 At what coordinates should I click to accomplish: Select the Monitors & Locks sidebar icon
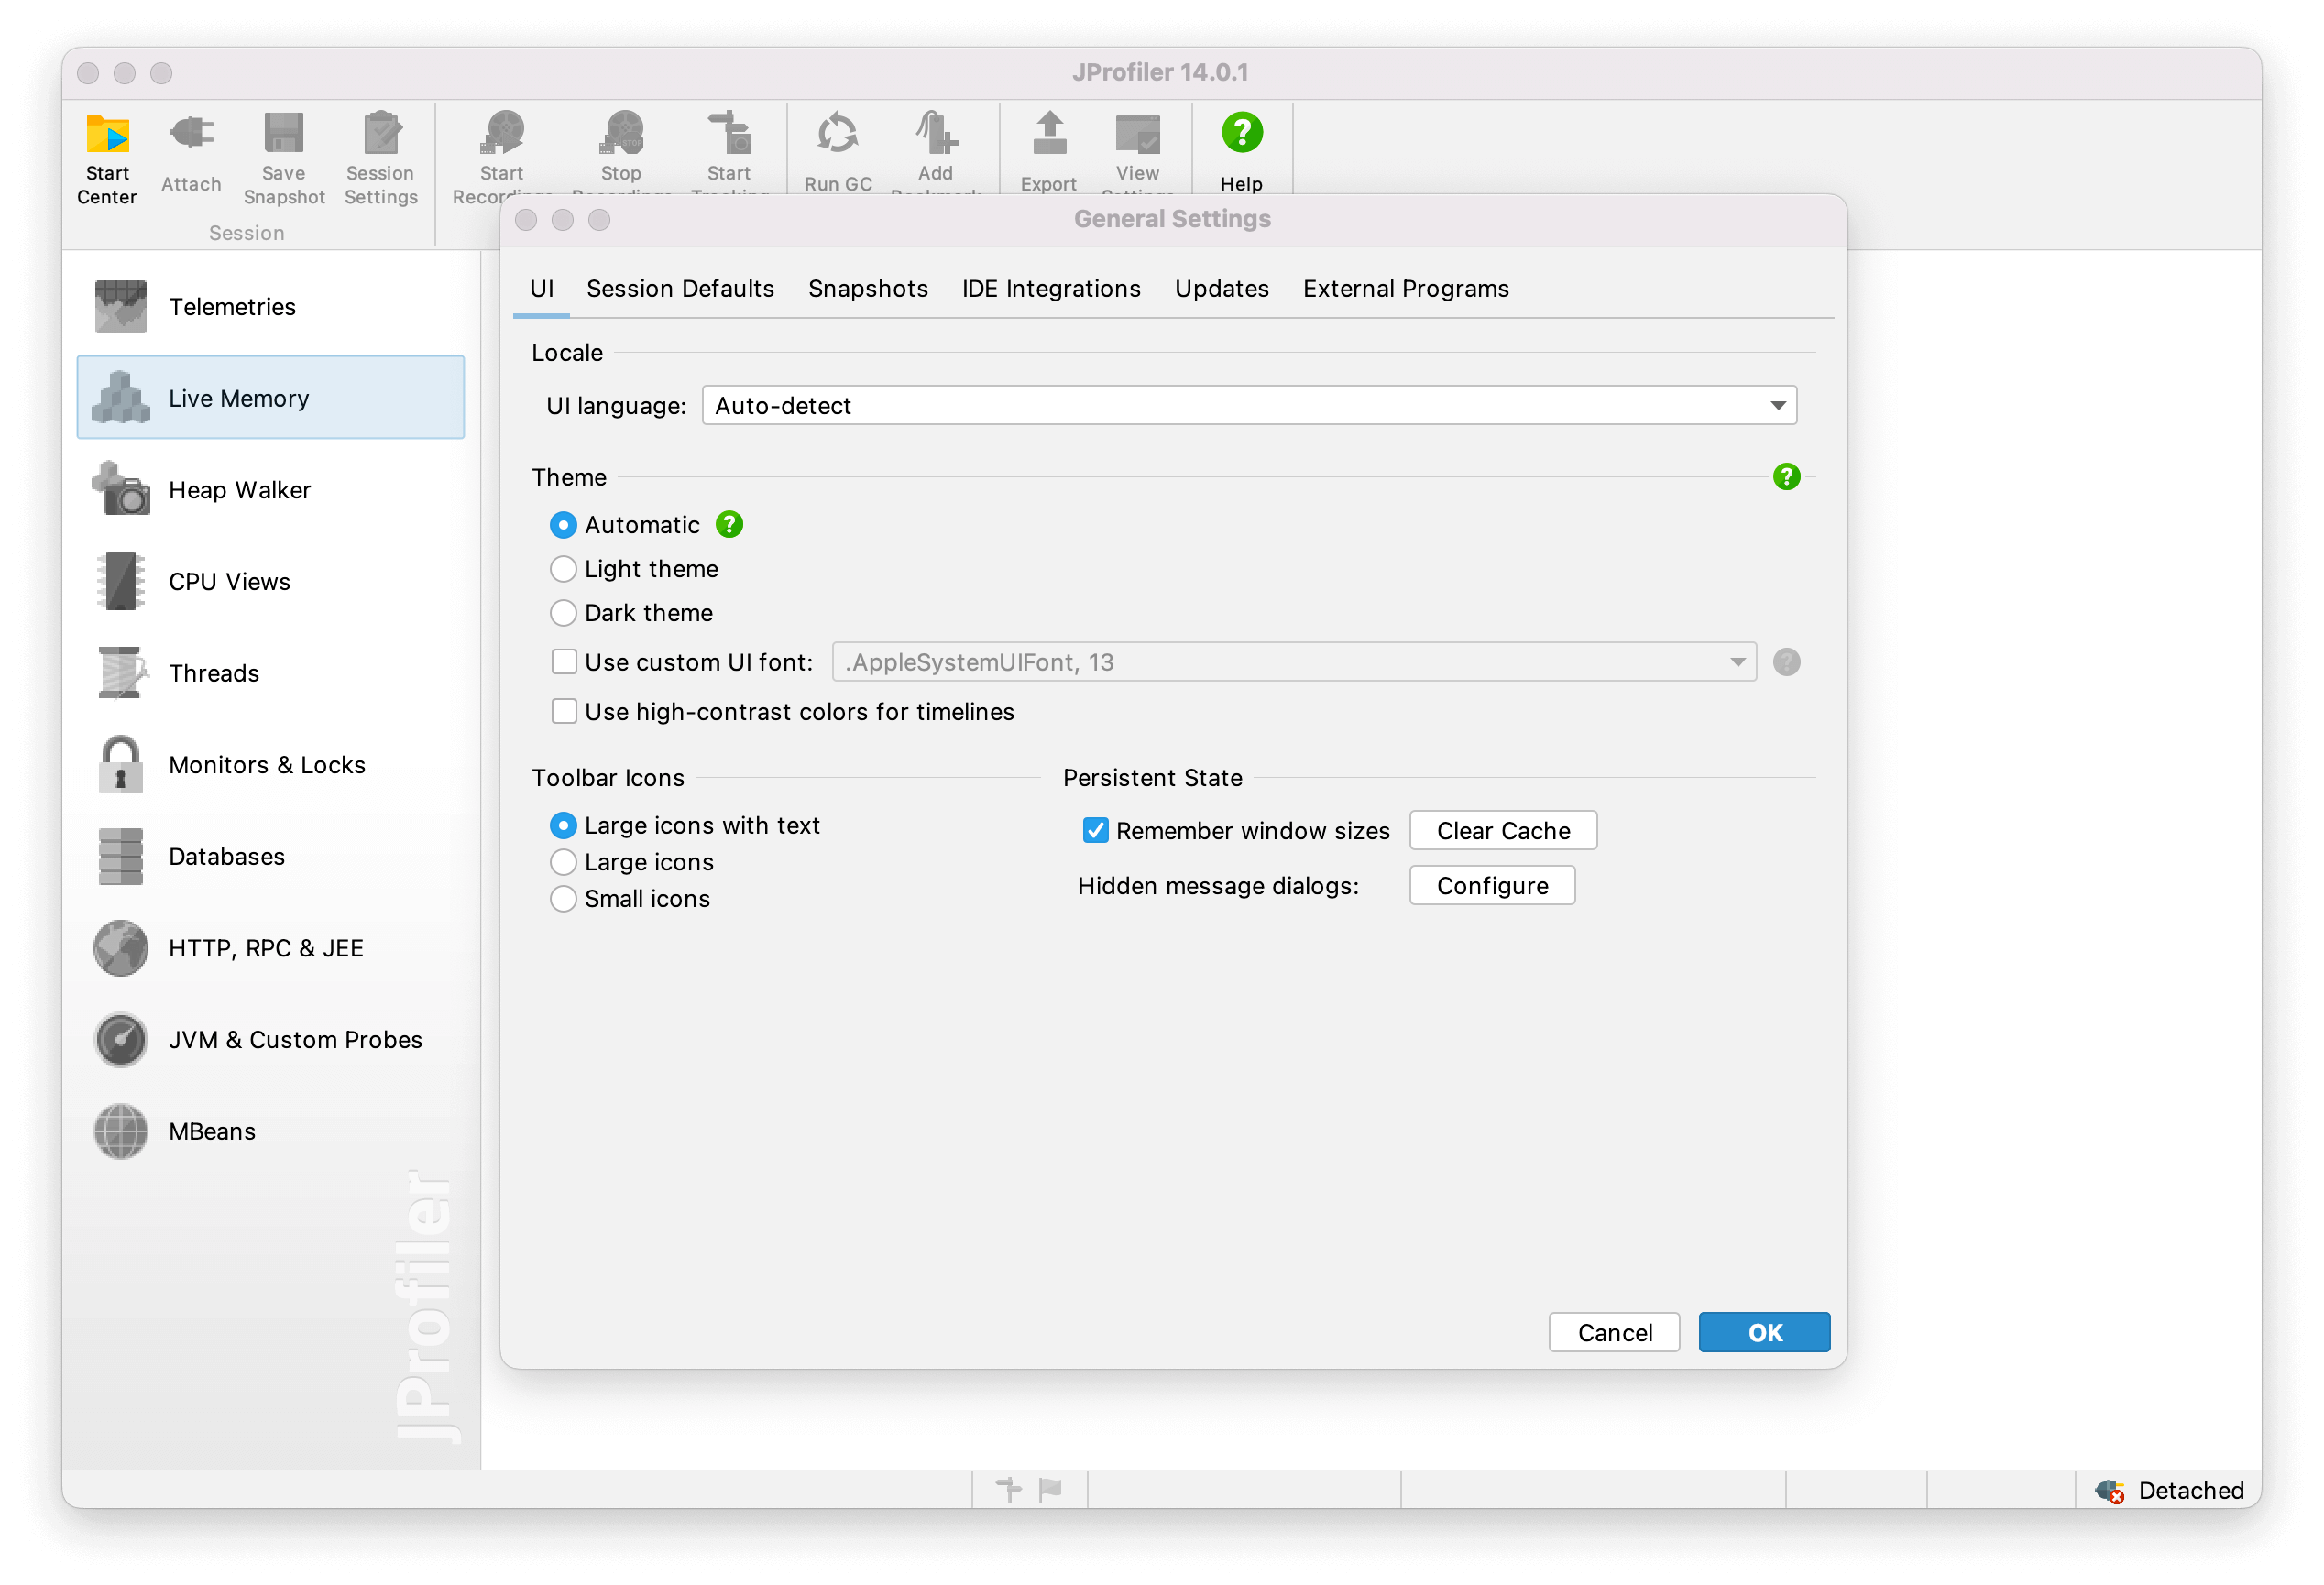point(266,764)
